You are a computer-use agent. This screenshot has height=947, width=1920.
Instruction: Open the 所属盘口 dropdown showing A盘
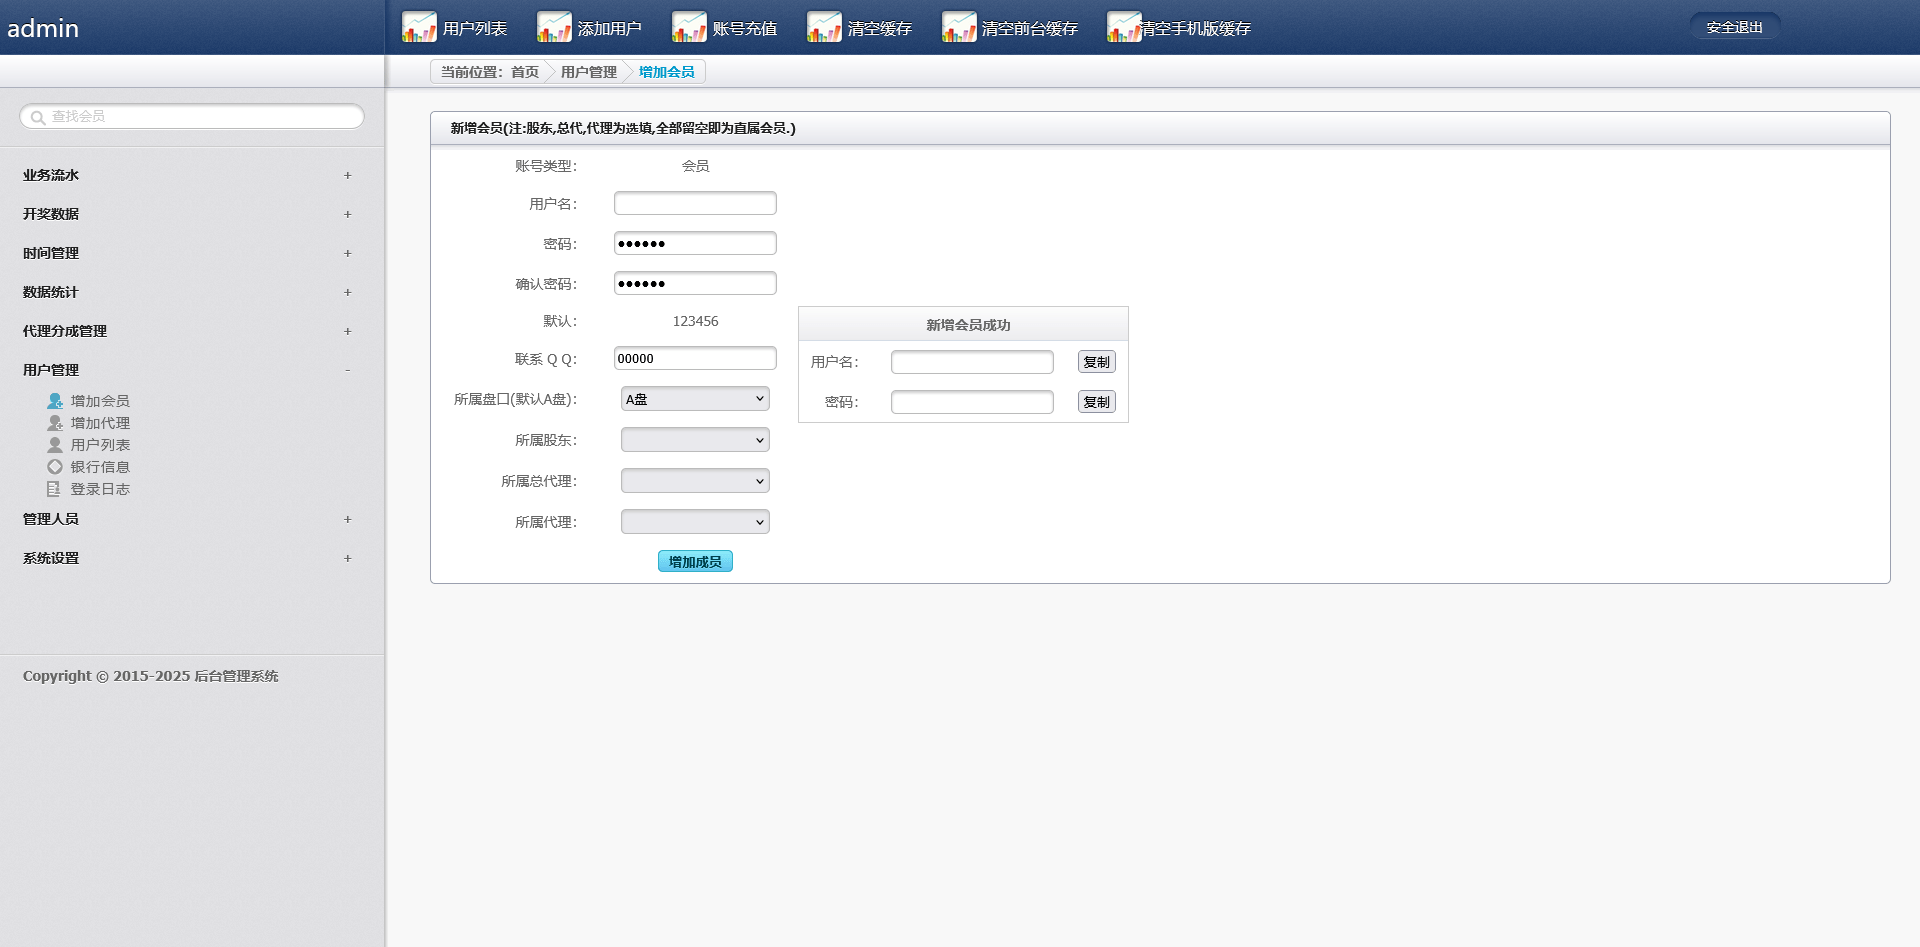[x=695, y=399]
